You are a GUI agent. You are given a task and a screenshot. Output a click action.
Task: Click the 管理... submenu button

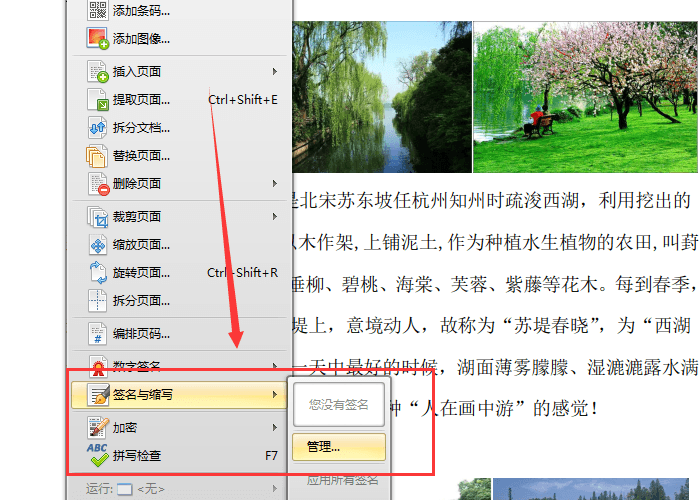(339, 447)
